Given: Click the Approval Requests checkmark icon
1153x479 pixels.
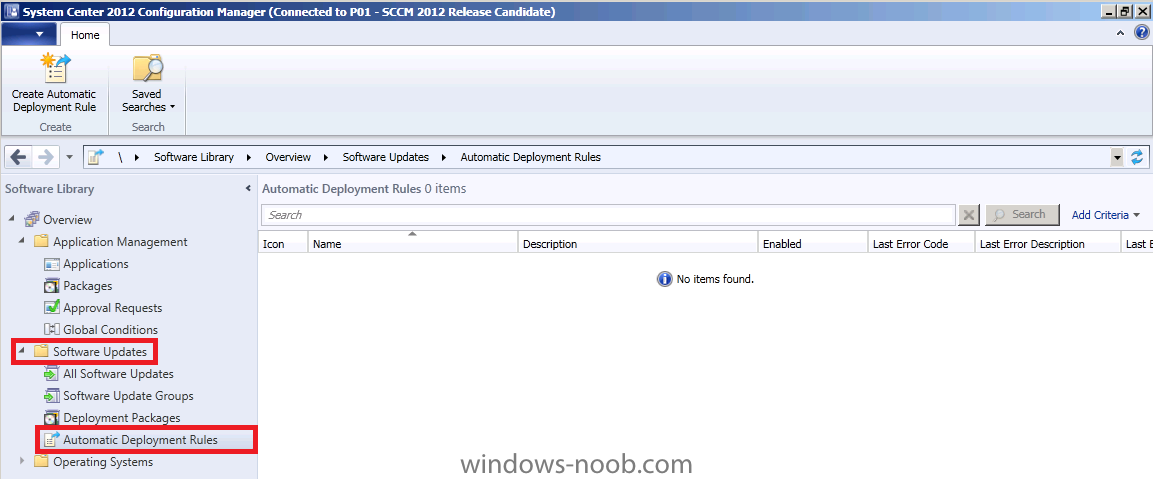Looking at the screenshot, I should (51, 308).
